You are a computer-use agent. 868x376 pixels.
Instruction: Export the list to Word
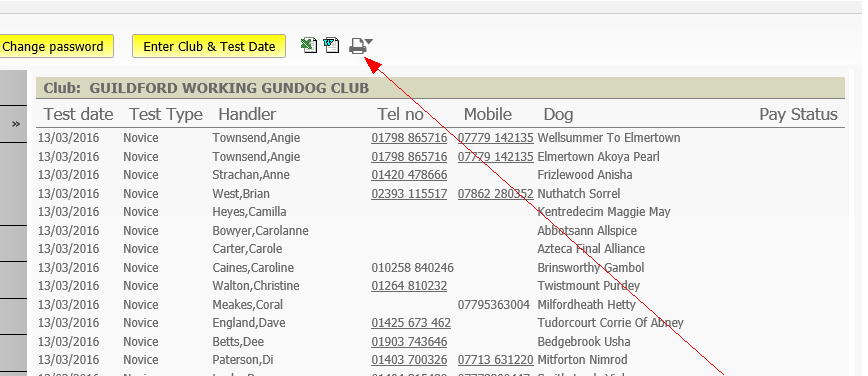(x=332, y=45)
